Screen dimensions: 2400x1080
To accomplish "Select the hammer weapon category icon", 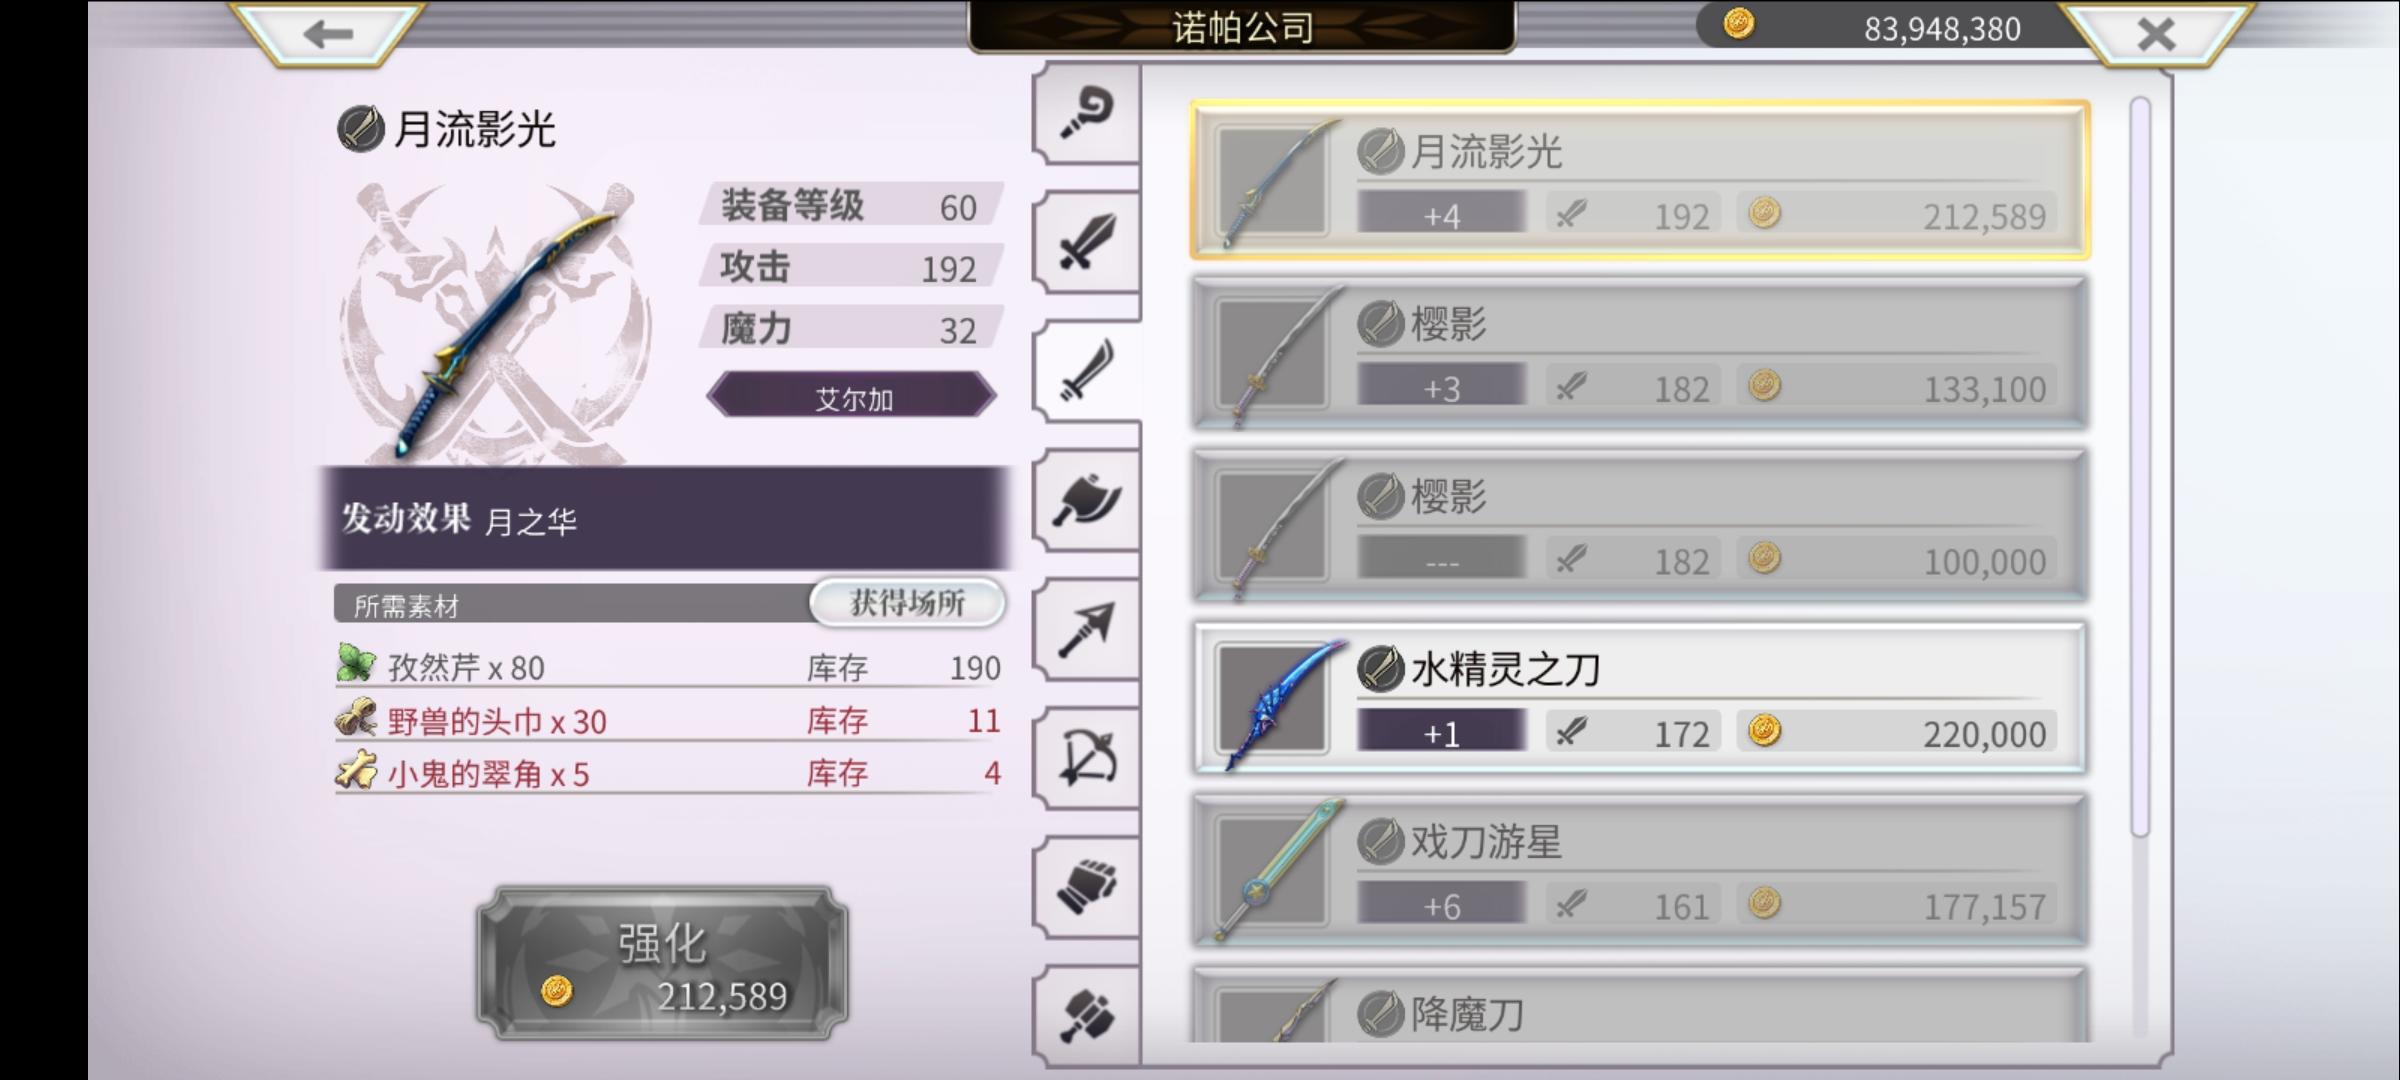I will [1087, 1014].
